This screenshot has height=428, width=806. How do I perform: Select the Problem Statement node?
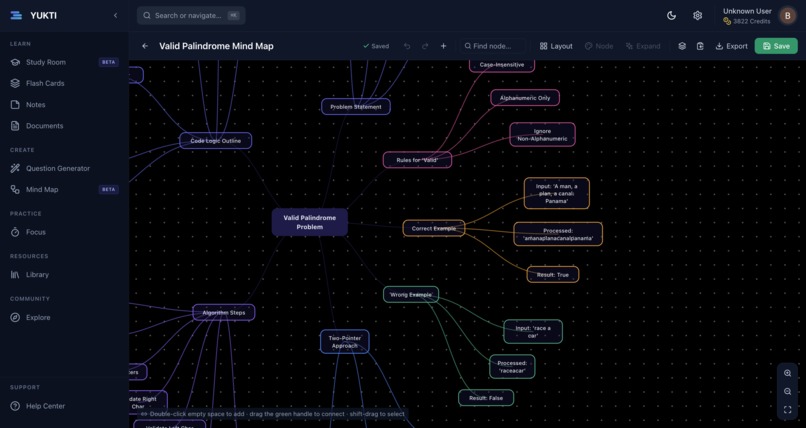coord(356,107)
